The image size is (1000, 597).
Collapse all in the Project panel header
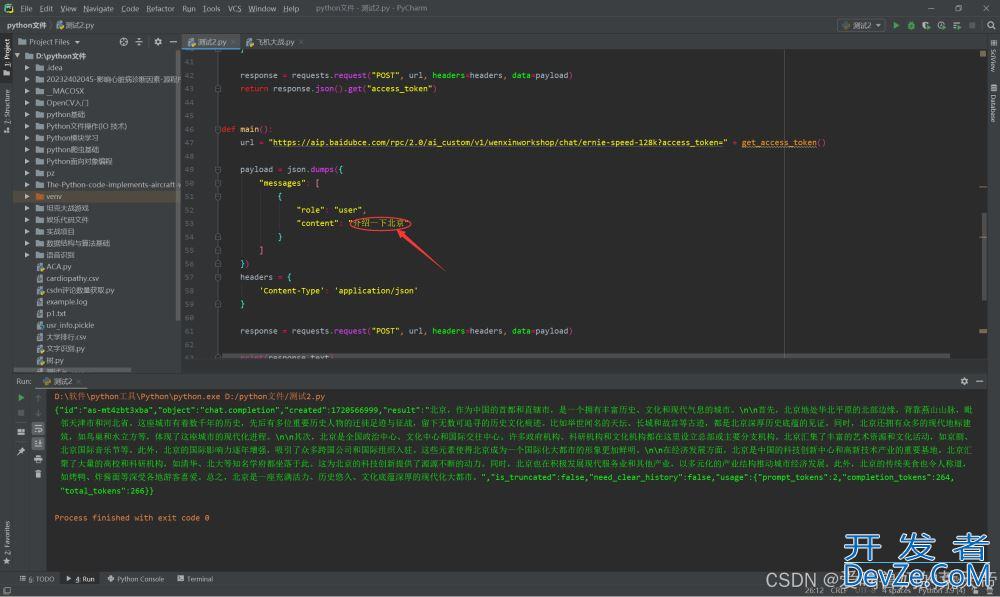click(139, 42)
